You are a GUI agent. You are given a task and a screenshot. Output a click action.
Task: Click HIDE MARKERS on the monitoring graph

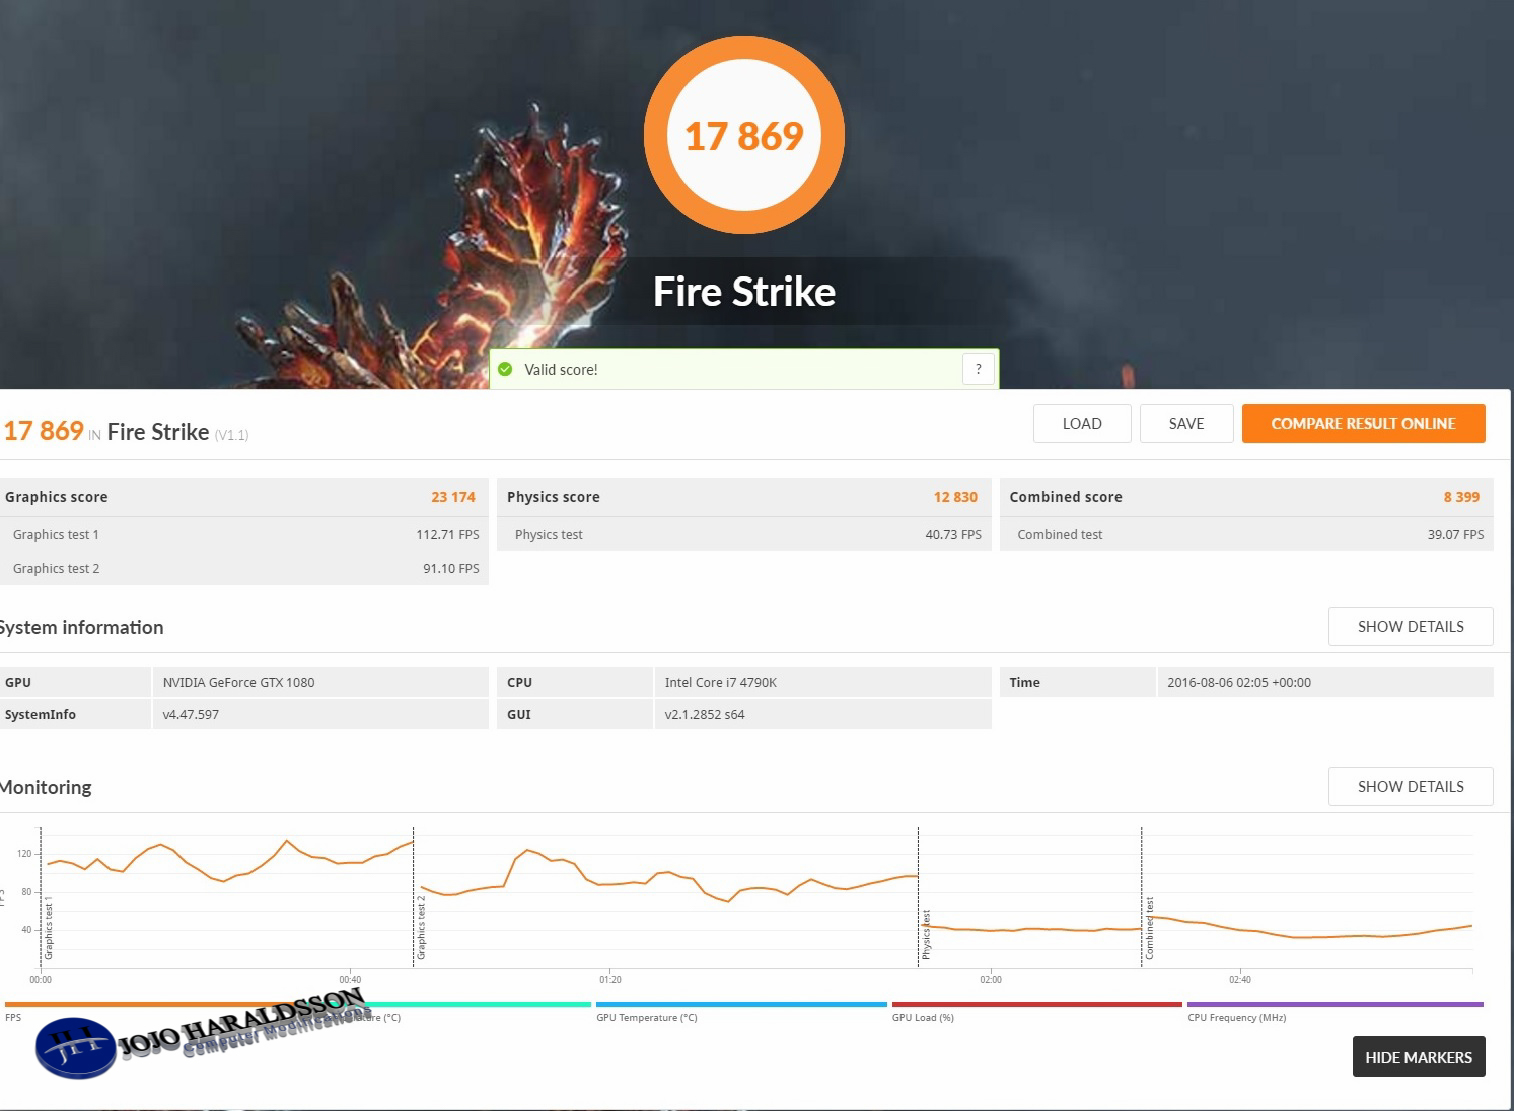(x=1418, y=1056)
